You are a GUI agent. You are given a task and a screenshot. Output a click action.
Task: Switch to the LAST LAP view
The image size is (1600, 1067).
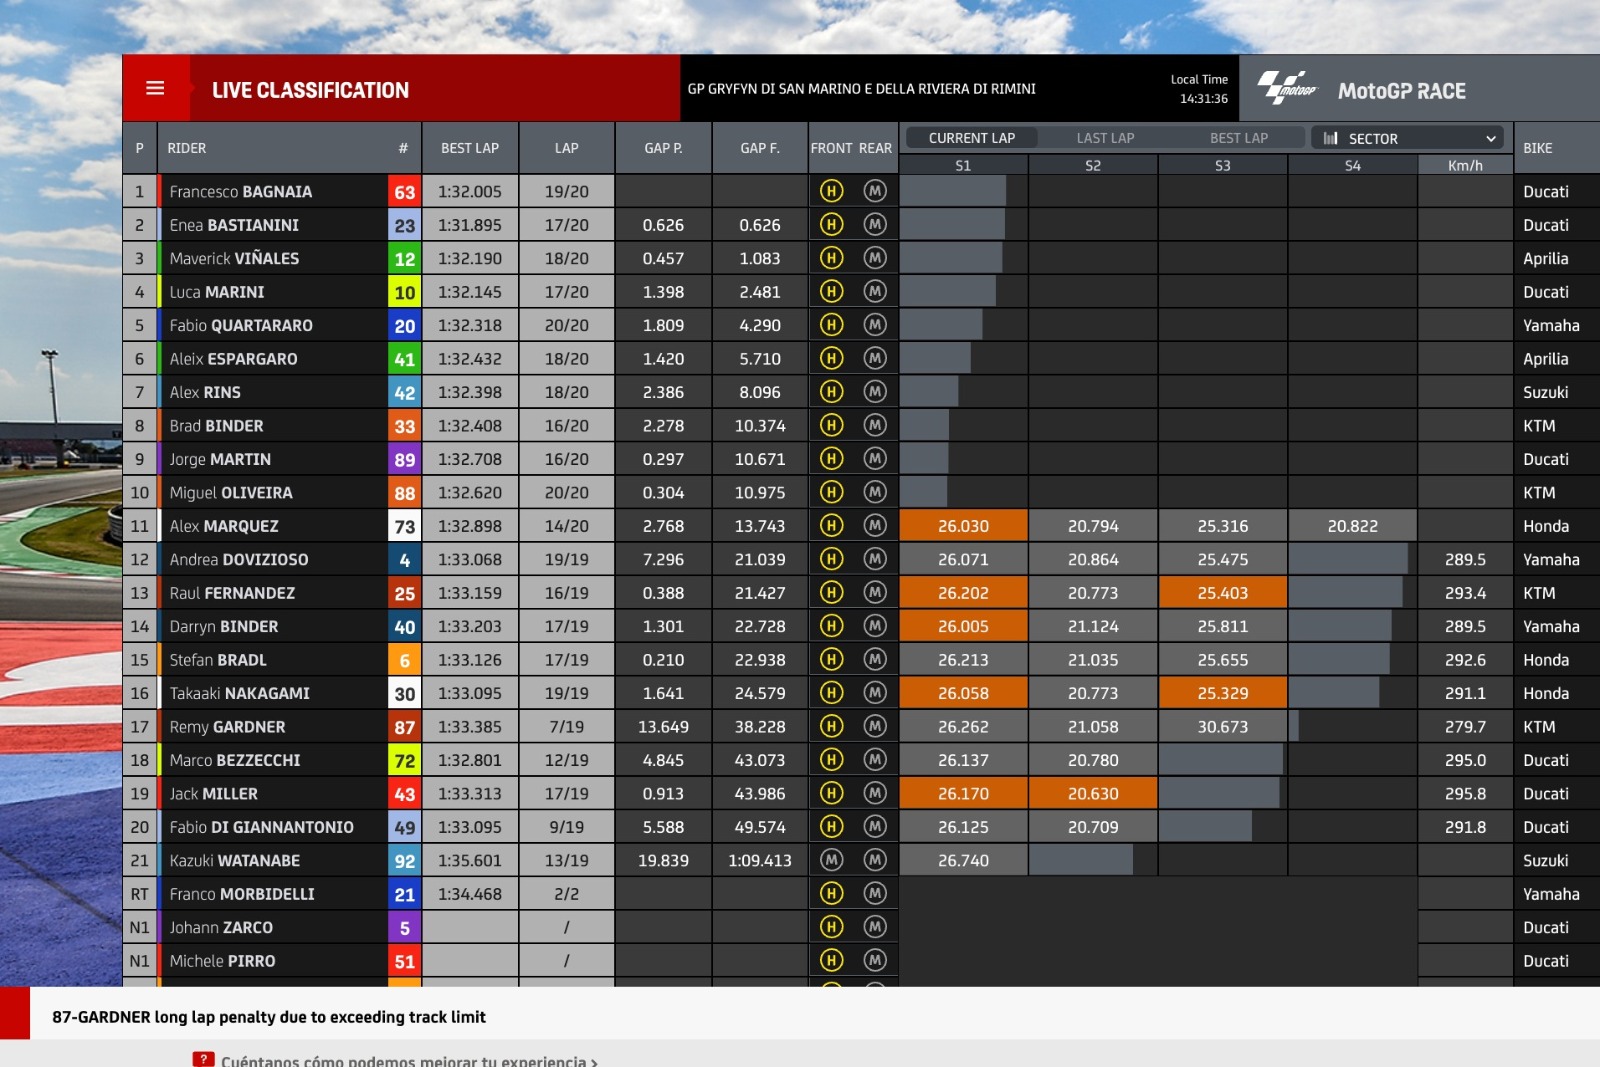pyautogui.click(x=1105, y=138)
